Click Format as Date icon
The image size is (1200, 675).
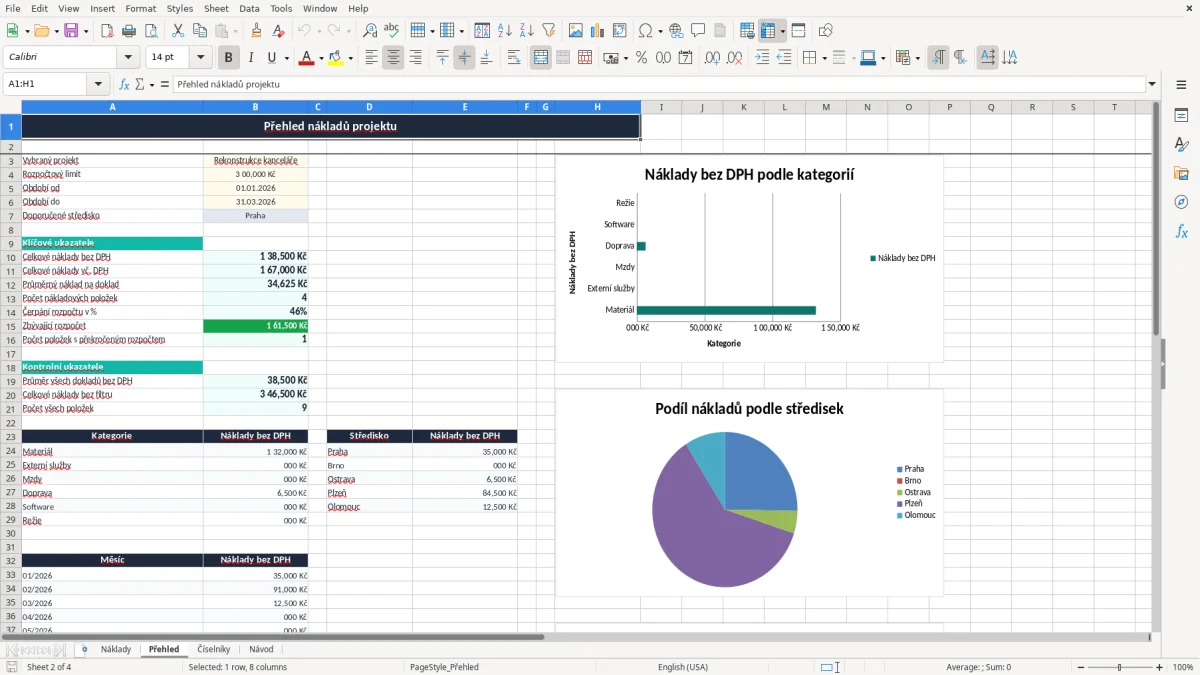[686, 58]
